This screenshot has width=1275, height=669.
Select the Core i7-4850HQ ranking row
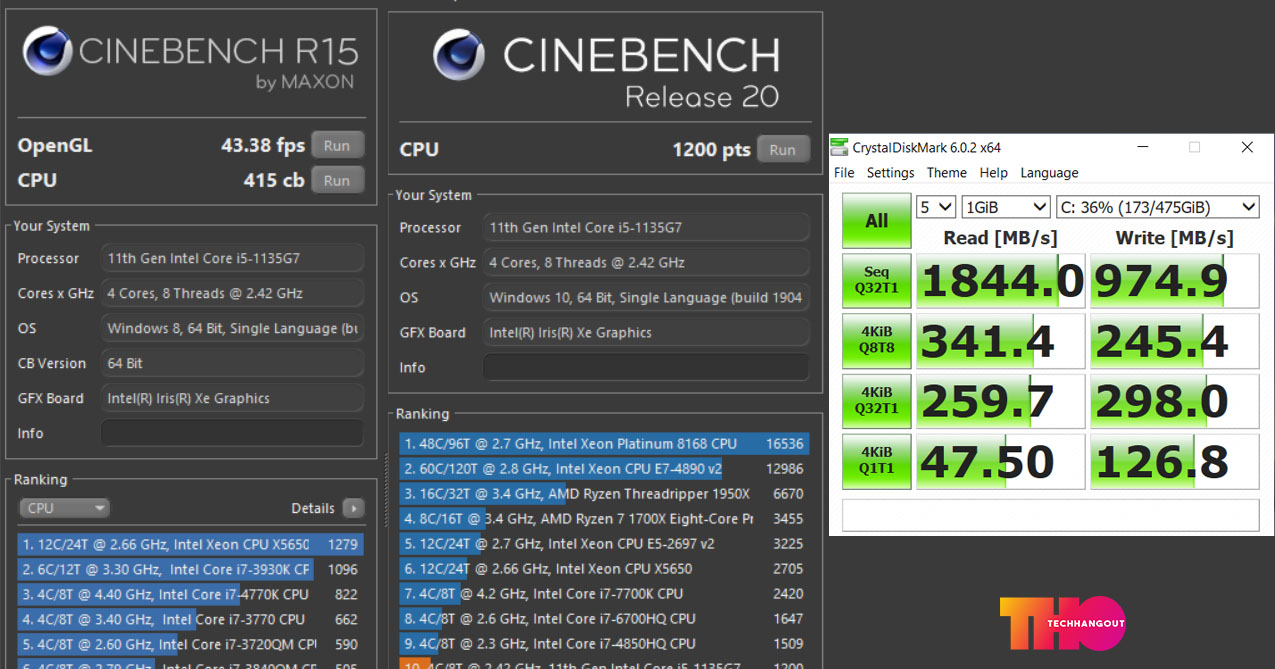[604, 644]
